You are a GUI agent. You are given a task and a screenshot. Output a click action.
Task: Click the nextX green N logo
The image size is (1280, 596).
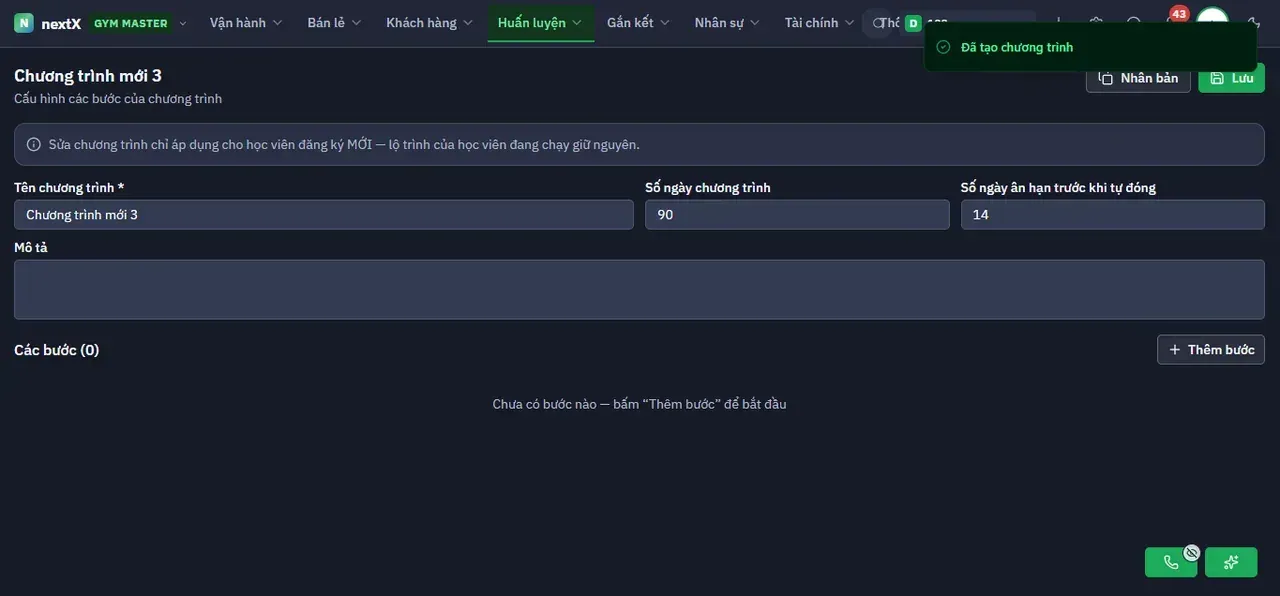click(x=24, y=23)
